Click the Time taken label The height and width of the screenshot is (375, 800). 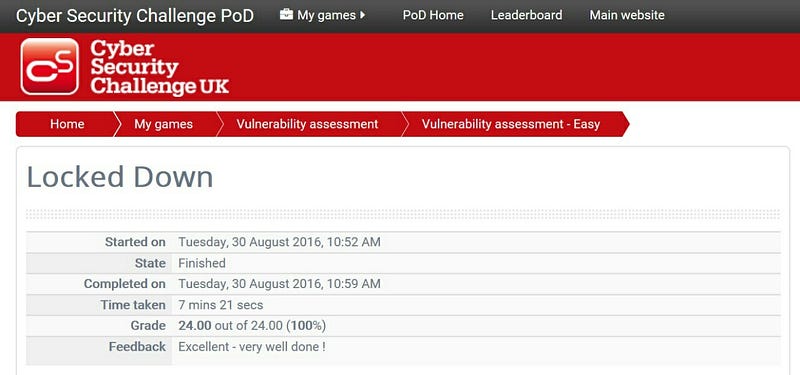pos(133,305)
